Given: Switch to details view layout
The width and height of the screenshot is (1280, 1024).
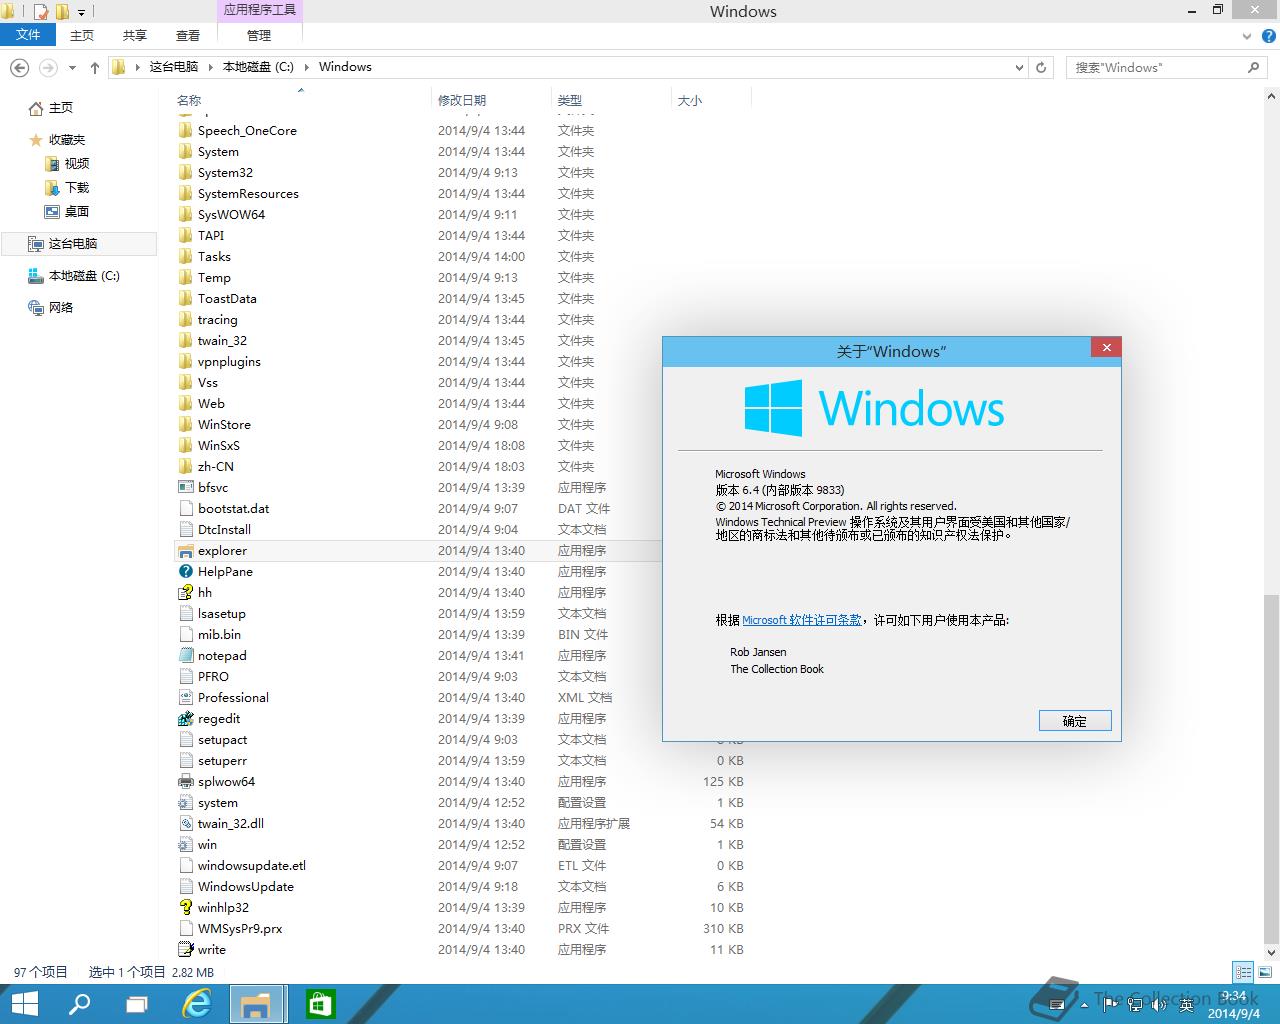Looking at the screenshot, I should pyautogui.click(x=1243, y=972).
